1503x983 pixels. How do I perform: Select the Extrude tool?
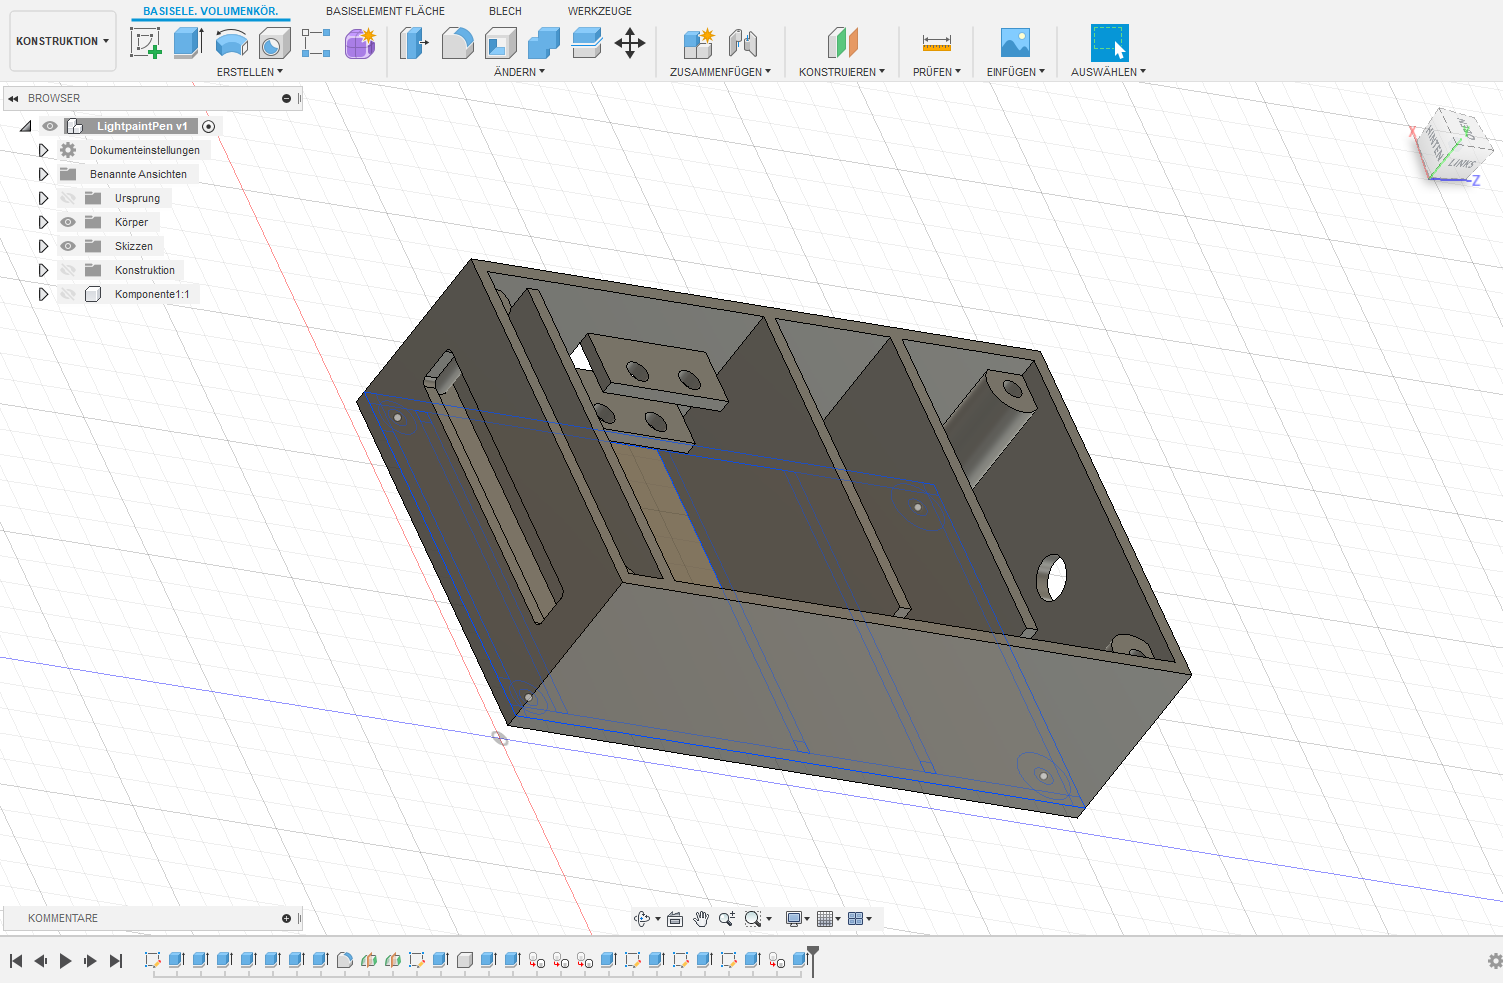[x=188, y=43]
